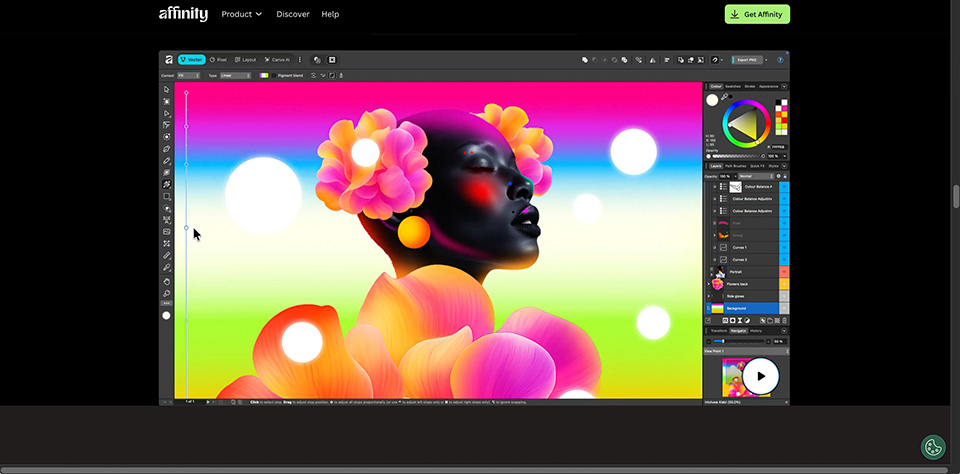The width and height of the screenshot is (960, 474).
Task: Open the Product dropdown menu
Action: coord(241,14)
